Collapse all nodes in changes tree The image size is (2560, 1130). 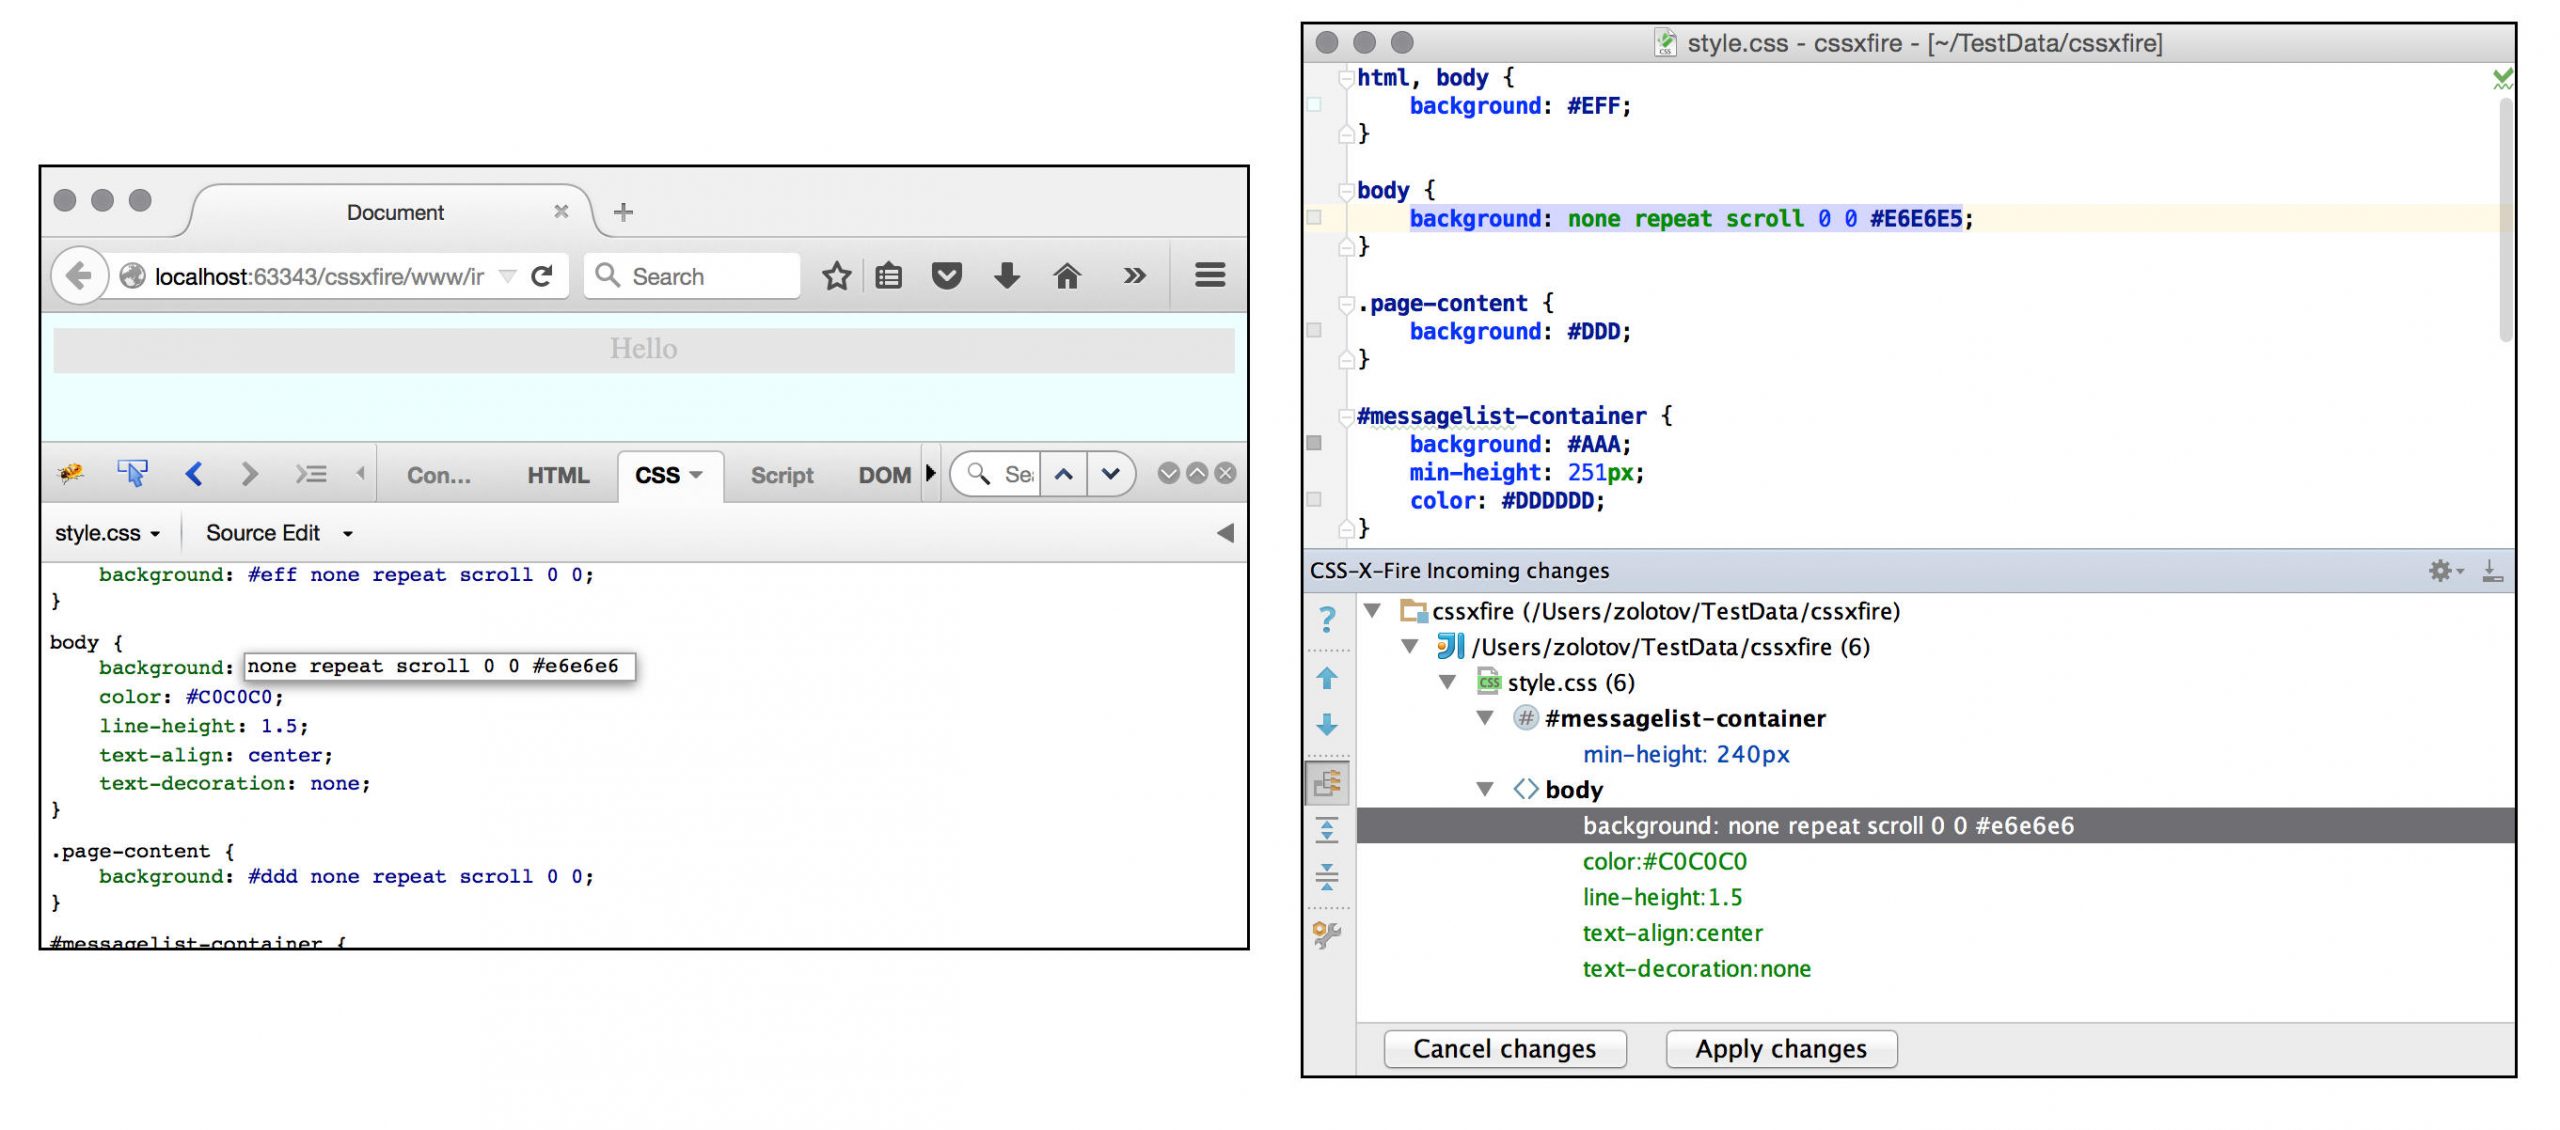point(1327,877)
